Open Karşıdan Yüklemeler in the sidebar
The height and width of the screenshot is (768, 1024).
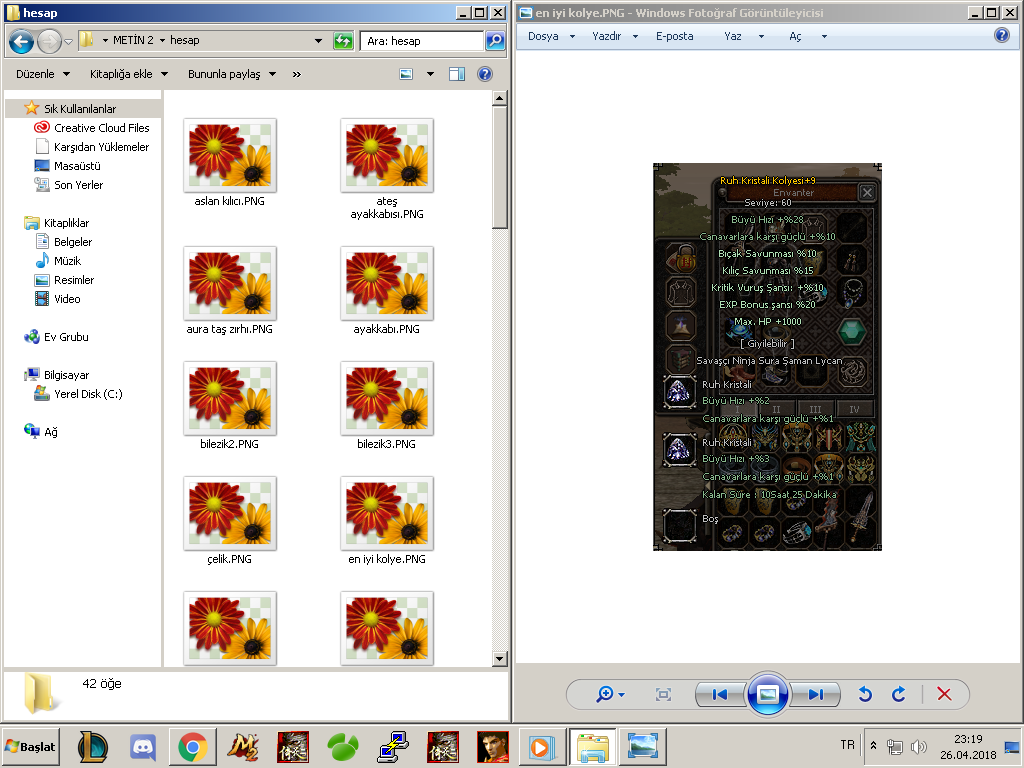(101, 146)
